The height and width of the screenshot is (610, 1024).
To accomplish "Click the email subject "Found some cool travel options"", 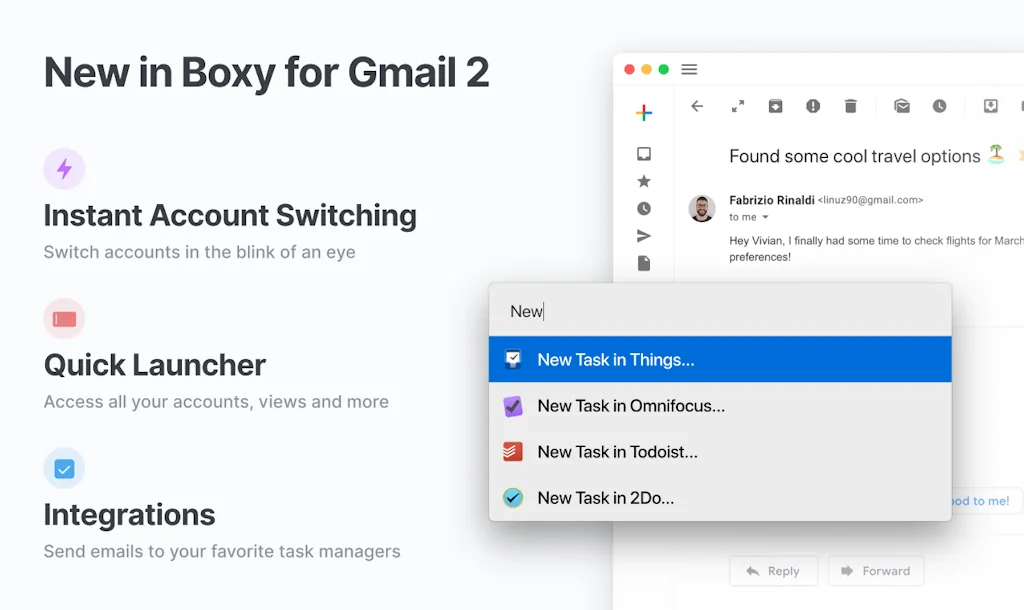I will coord(855,156).
